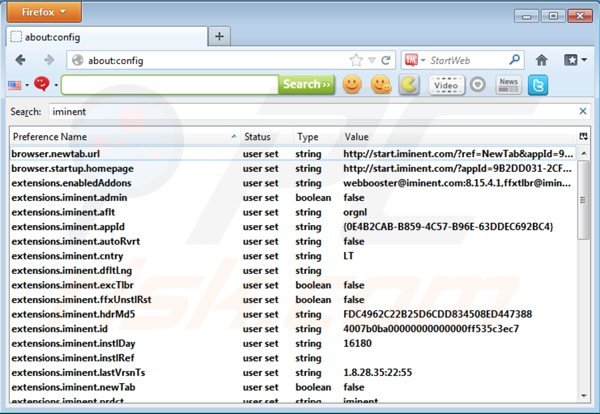Expand the US flag language dropdown

tap(18, 85)
